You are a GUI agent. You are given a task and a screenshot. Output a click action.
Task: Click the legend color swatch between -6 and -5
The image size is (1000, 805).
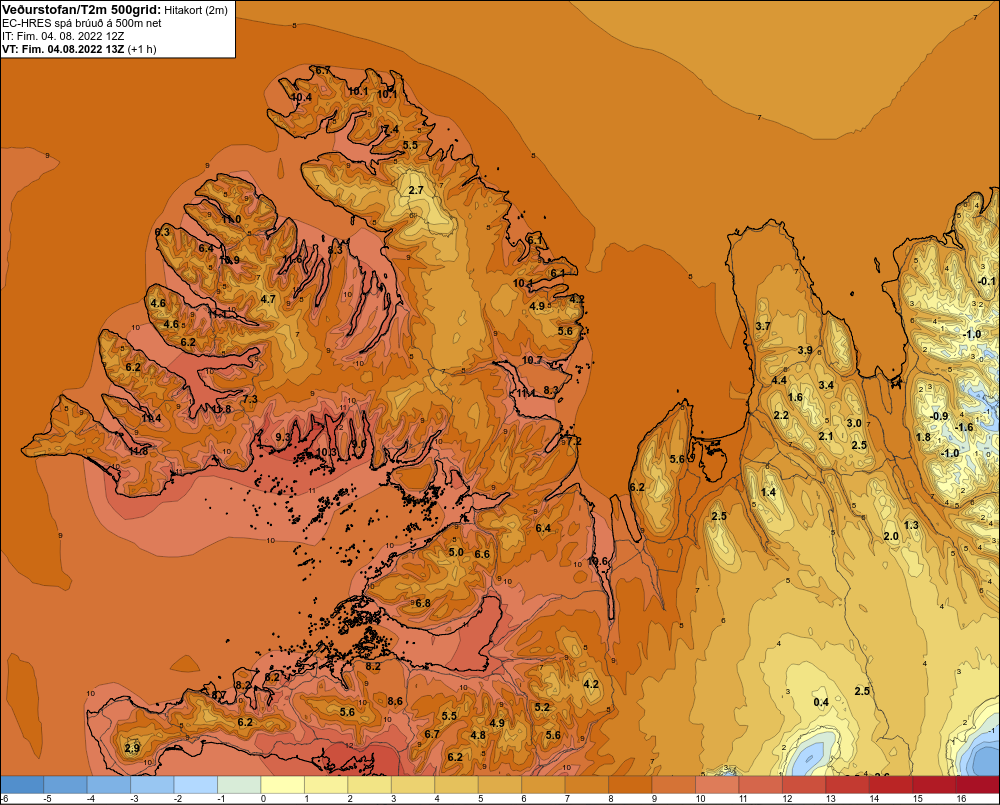tap(22, 785)
